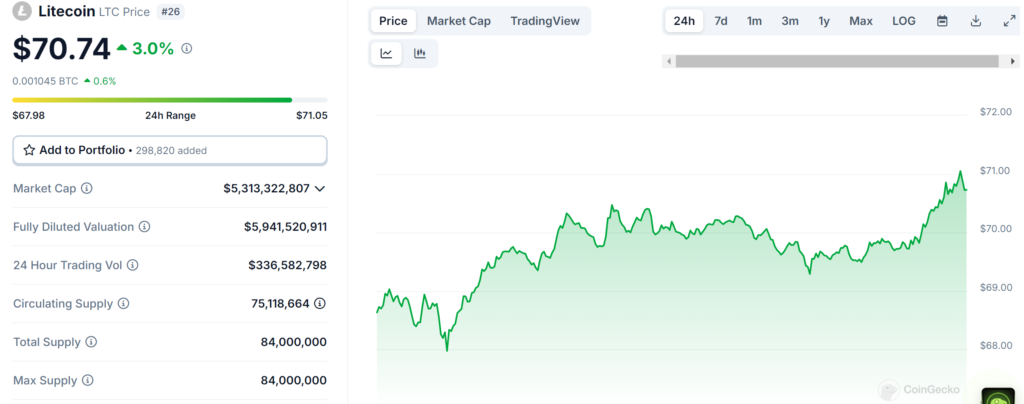
Task: Click the Litecoin logo icon
Action: coord(22,13)
